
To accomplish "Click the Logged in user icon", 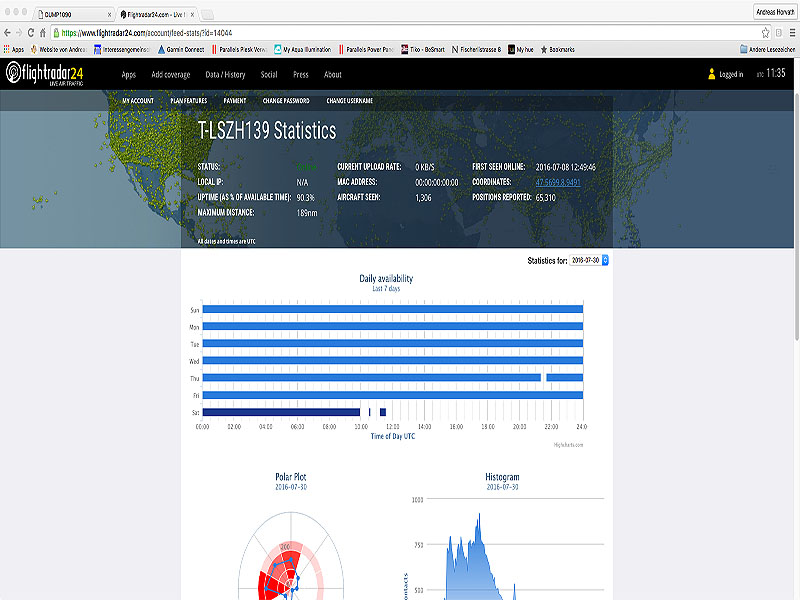I will 712,74.
